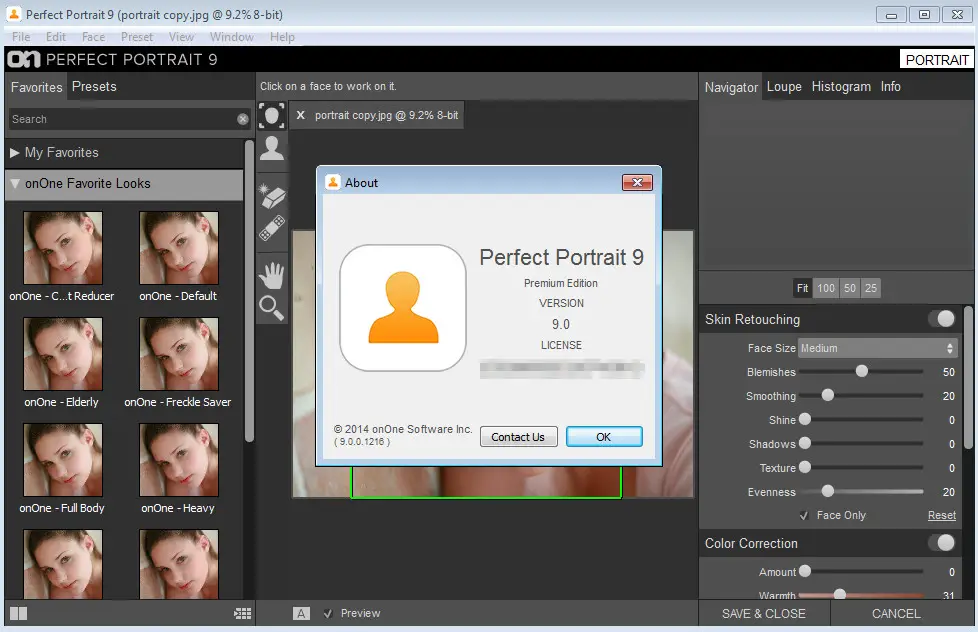This screenshot has height=632, width=978.
Task: Set navigator zoom to 50
Action: tap(850, 288)
